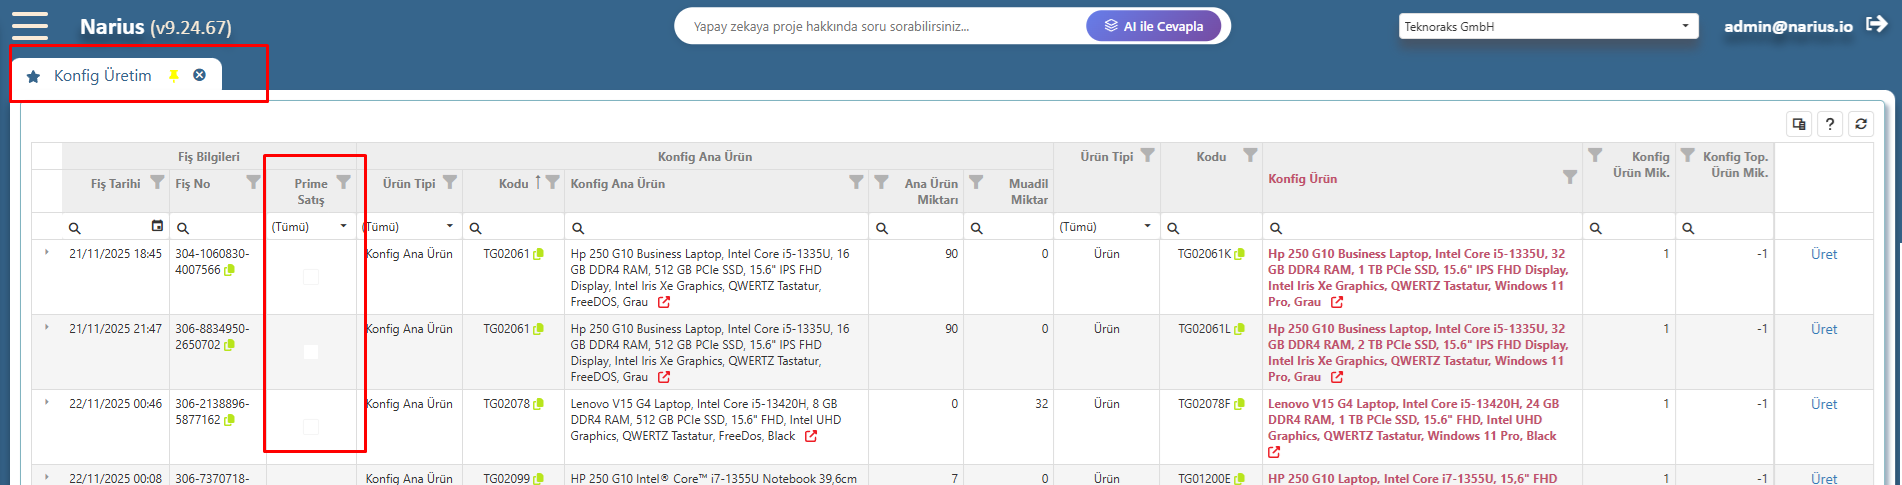
Task: Open filter for Fiş Tarihi column
Action: (157, 182)
